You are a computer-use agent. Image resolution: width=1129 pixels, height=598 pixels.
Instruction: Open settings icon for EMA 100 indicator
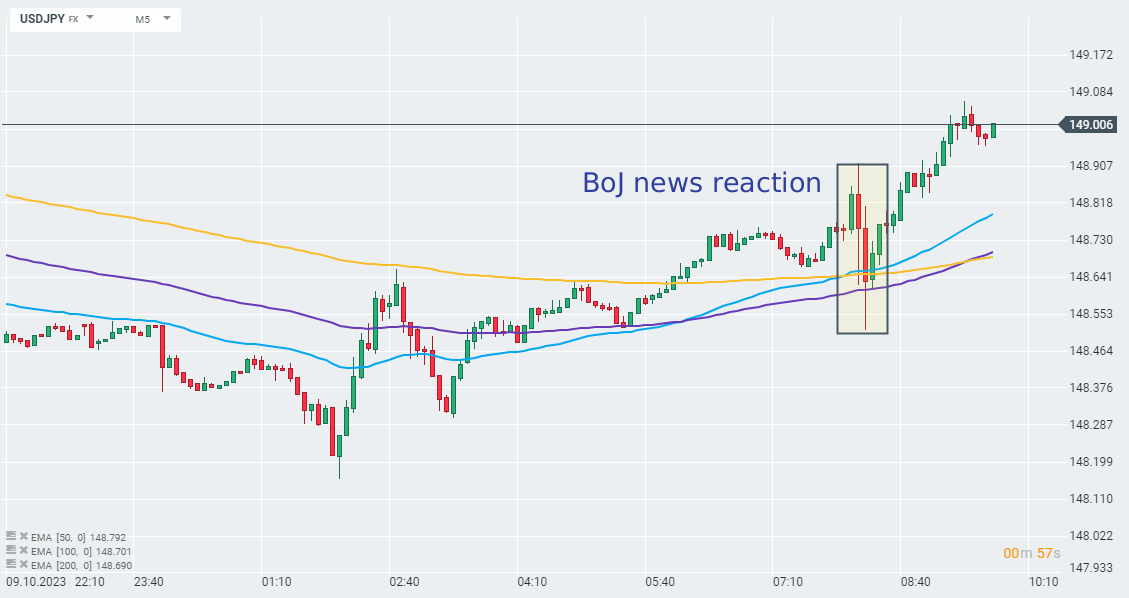pyautogui.click(x=10, y=551)
